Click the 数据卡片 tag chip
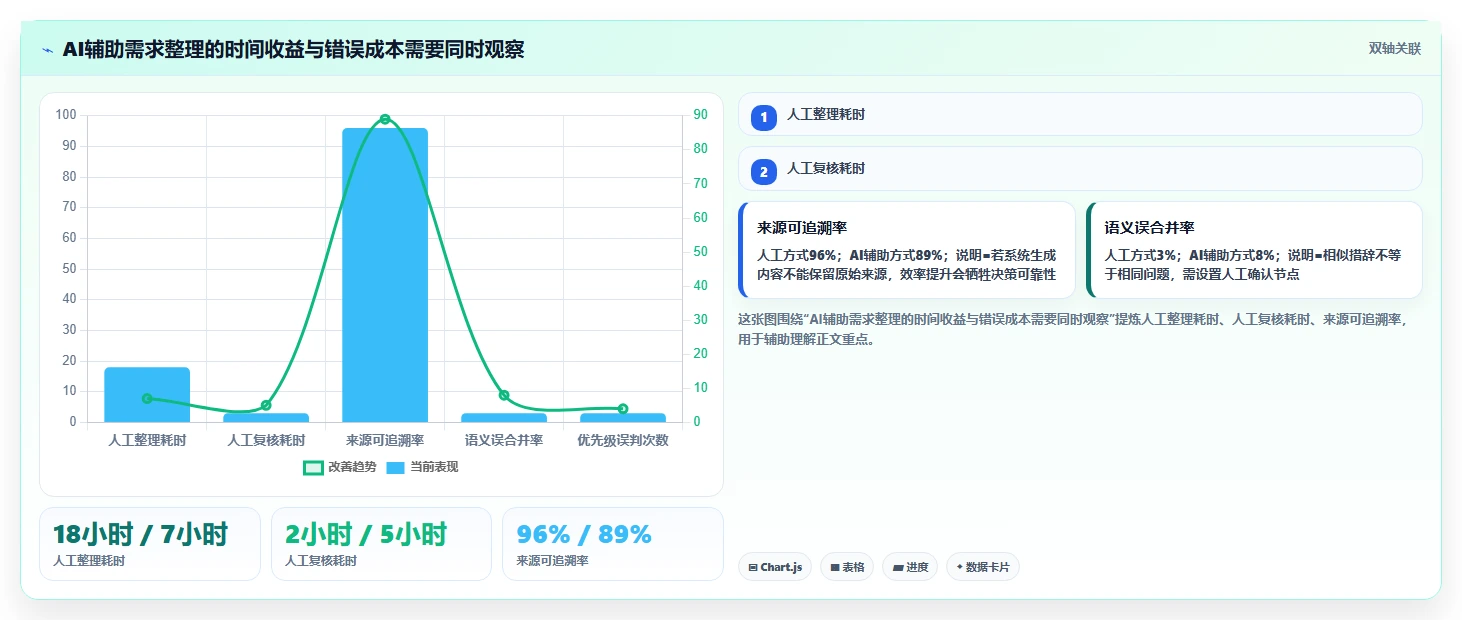 click(x=983, y=567)
